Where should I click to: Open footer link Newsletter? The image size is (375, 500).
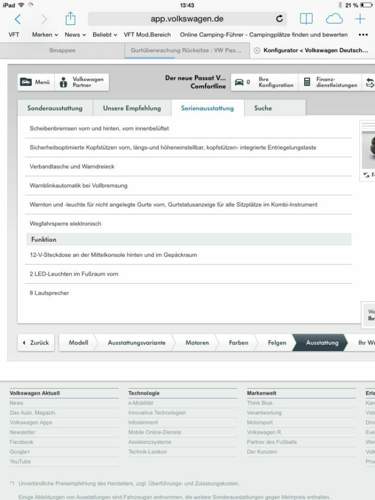click(22, 432)
